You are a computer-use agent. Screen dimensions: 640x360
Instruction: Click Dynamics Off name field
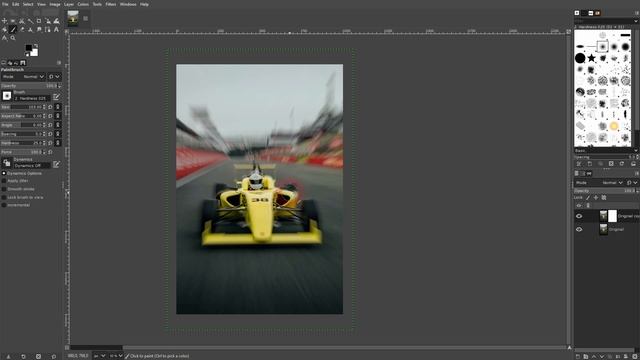point(32,166)
